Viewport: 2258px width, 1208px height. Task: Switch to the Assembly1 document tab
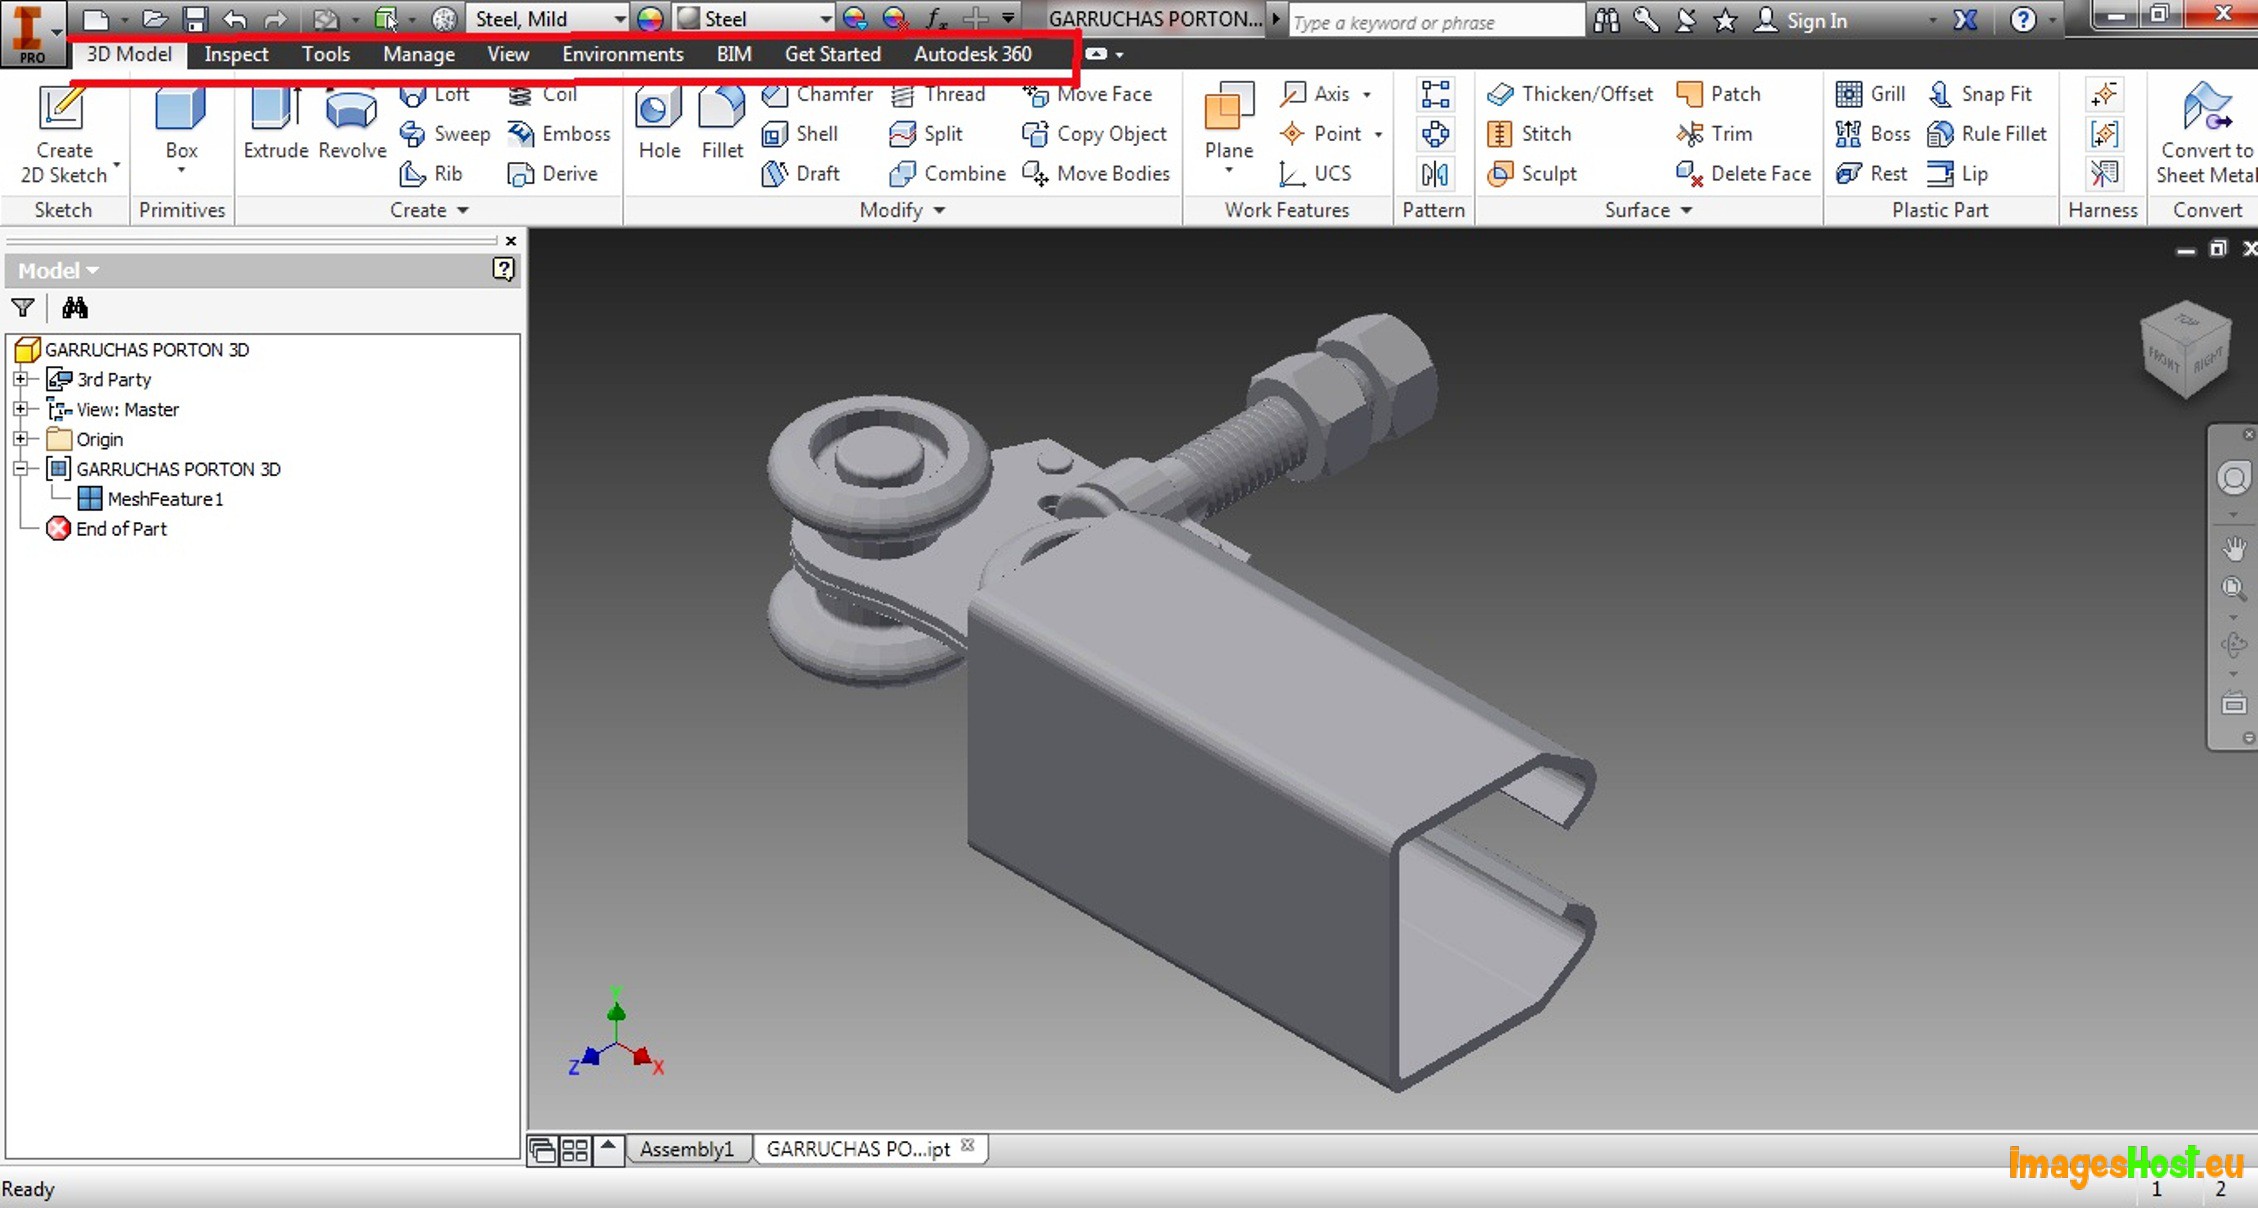pyautogui.click(x=687, y=1149)
